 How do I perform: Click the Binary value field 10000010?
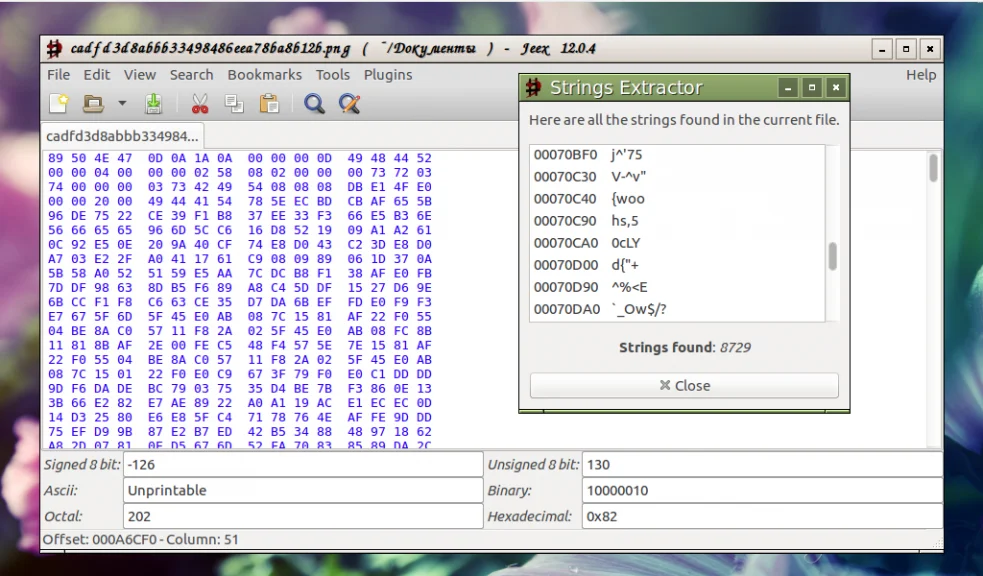point(762,490)
